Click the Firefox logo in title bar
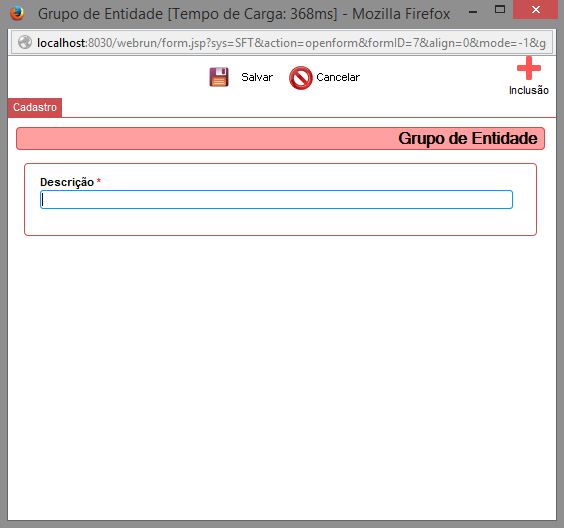The image size is (564, 528). (x=17, y=13)
